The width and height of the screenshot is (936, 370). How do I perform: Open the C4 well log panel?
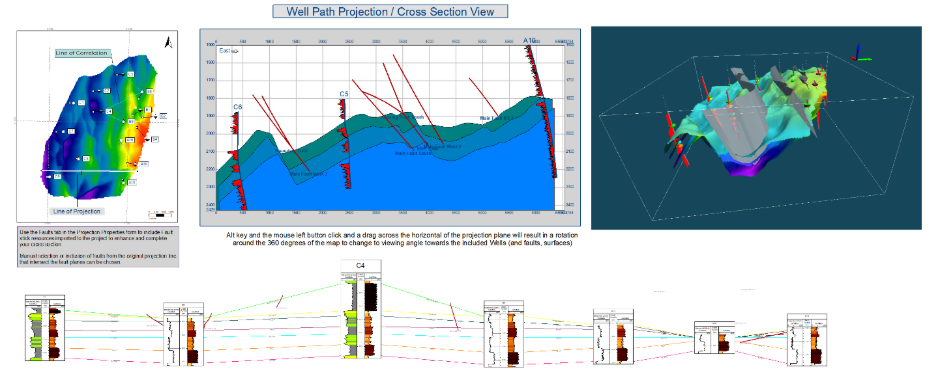pos(361,309)
